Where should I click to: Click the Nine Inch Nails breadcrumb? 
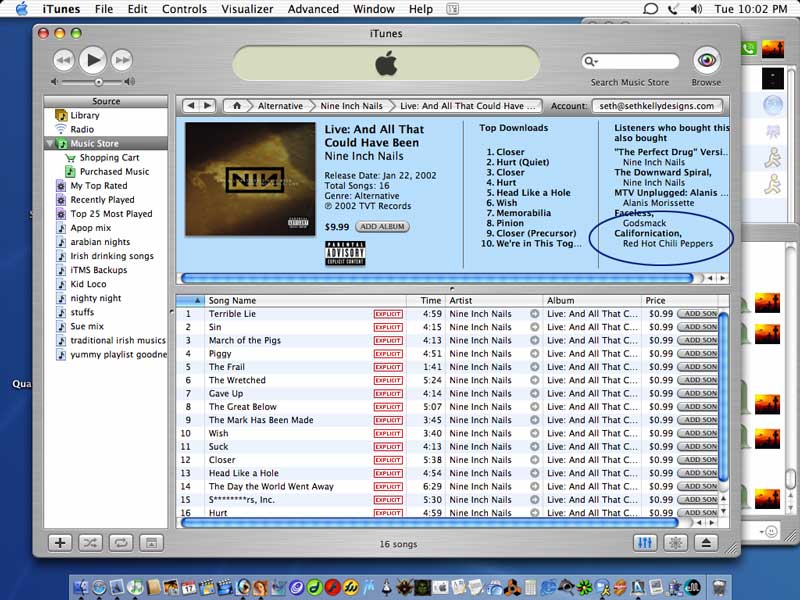pyautogui.click(x=351, y=106)
